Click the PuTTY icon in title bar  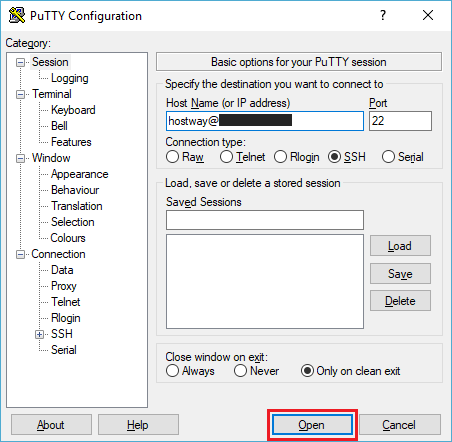(x=17, y=15)
